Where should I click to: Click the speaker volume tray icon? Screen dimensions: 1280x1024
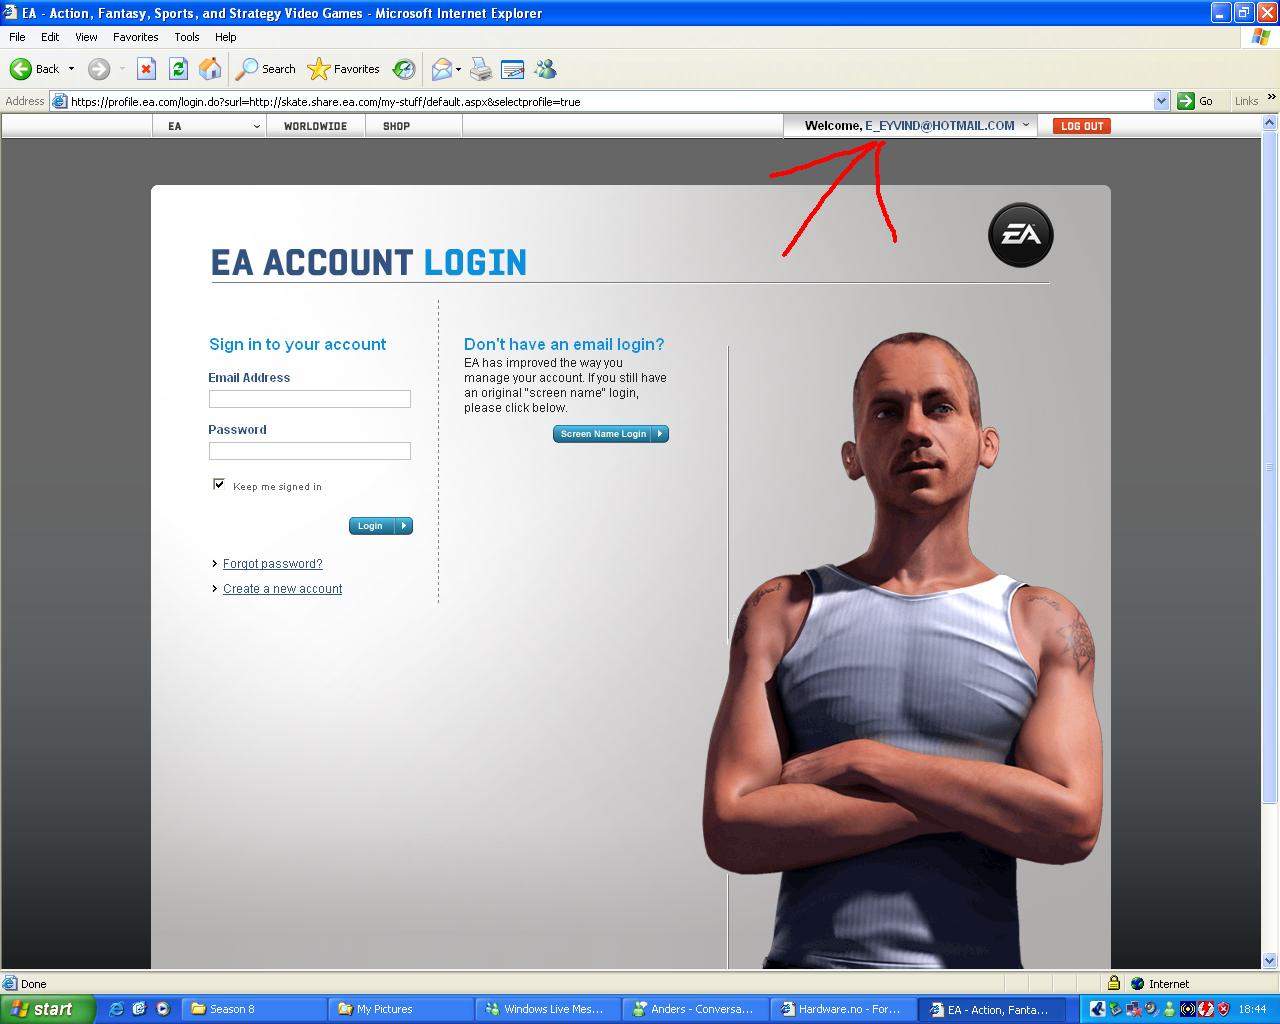1151,1009
